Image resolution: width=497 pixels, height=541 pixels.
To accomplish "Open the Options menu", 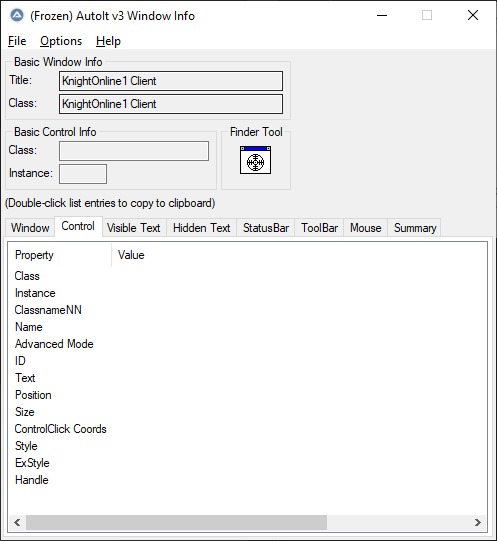I will 61,41.
